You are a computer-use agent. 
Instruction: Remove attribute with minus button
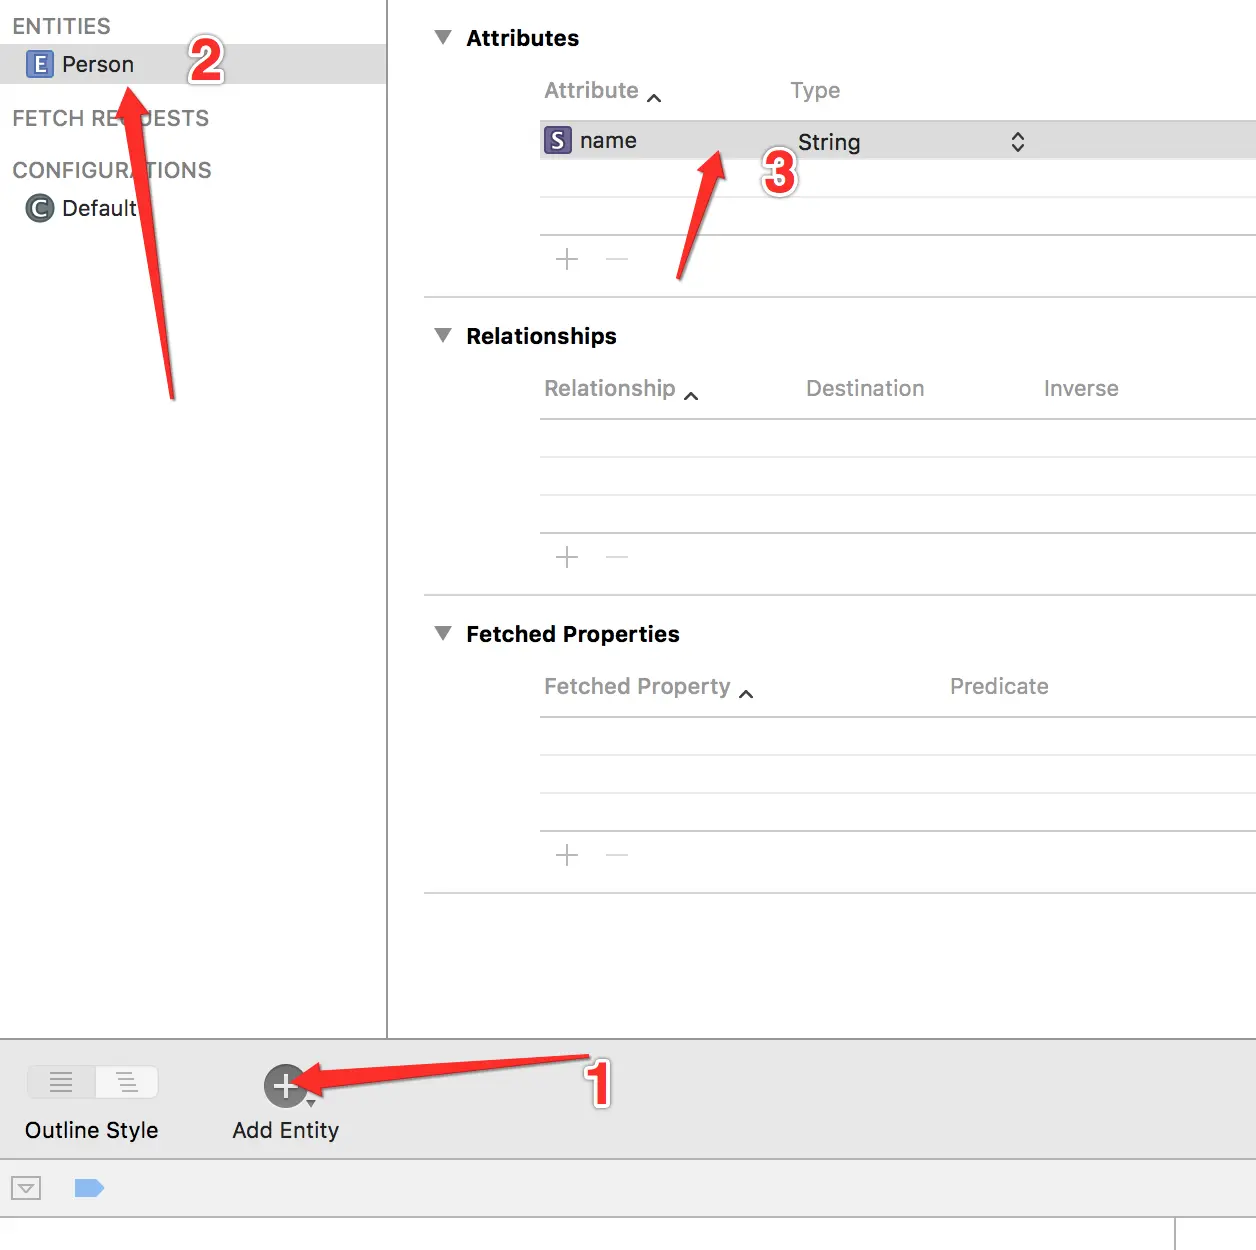[617, 259]
